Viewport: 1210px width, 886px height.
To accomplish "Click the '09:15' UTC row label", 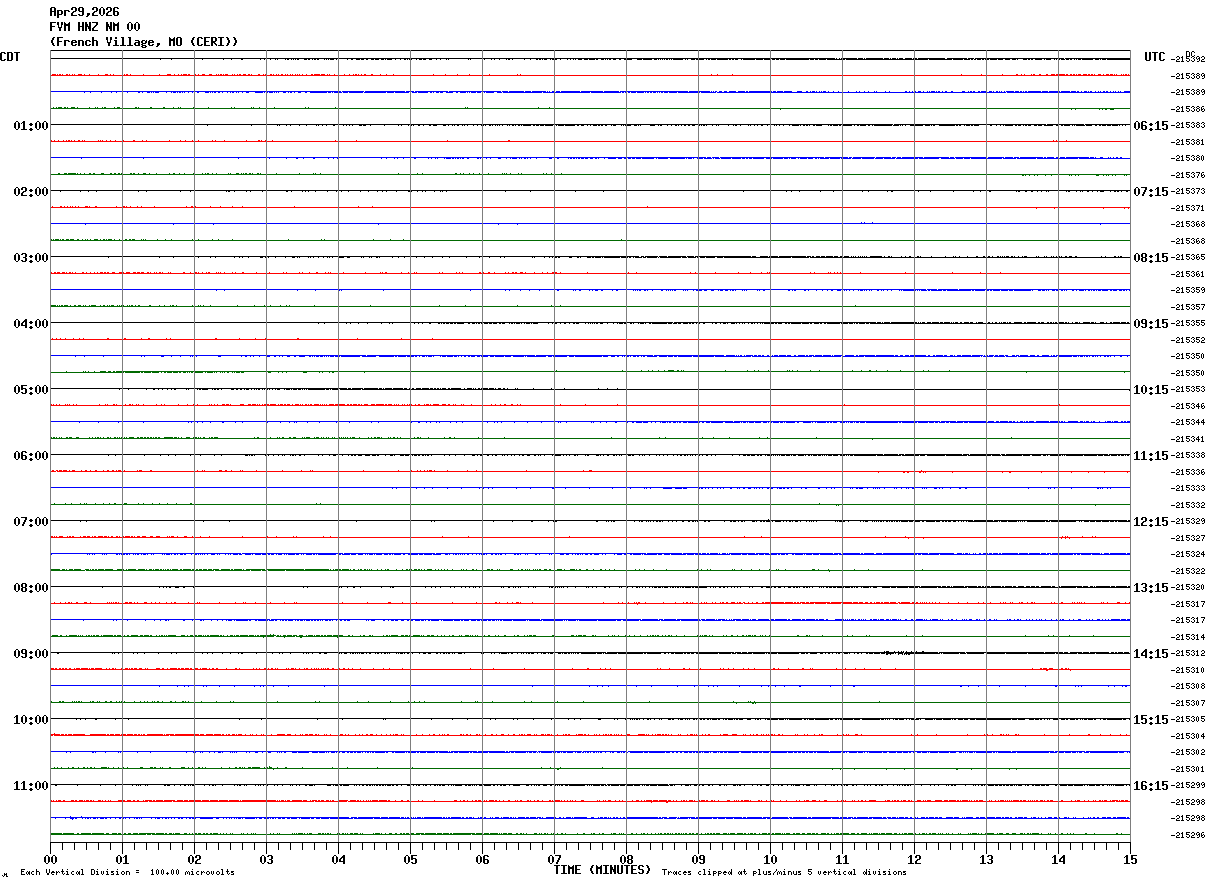I will 1150,324.
